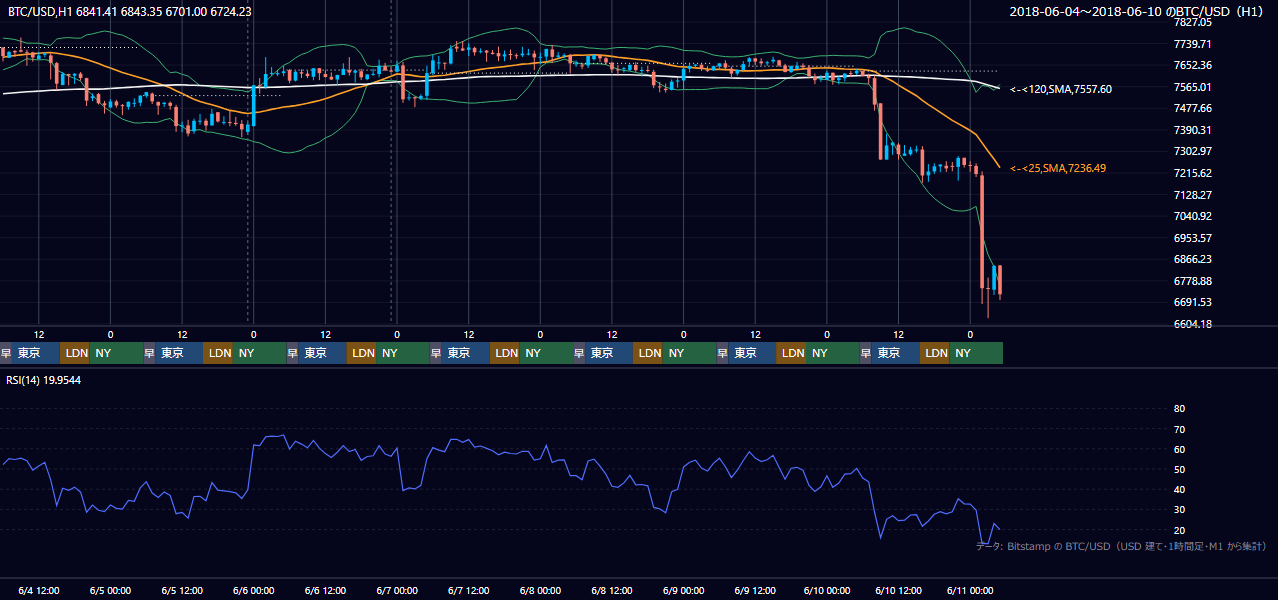1278x600 pixels.
Task: Select the 6/6 00:00 time axis label
Action: pyautogui.click(x=254, y=590)
